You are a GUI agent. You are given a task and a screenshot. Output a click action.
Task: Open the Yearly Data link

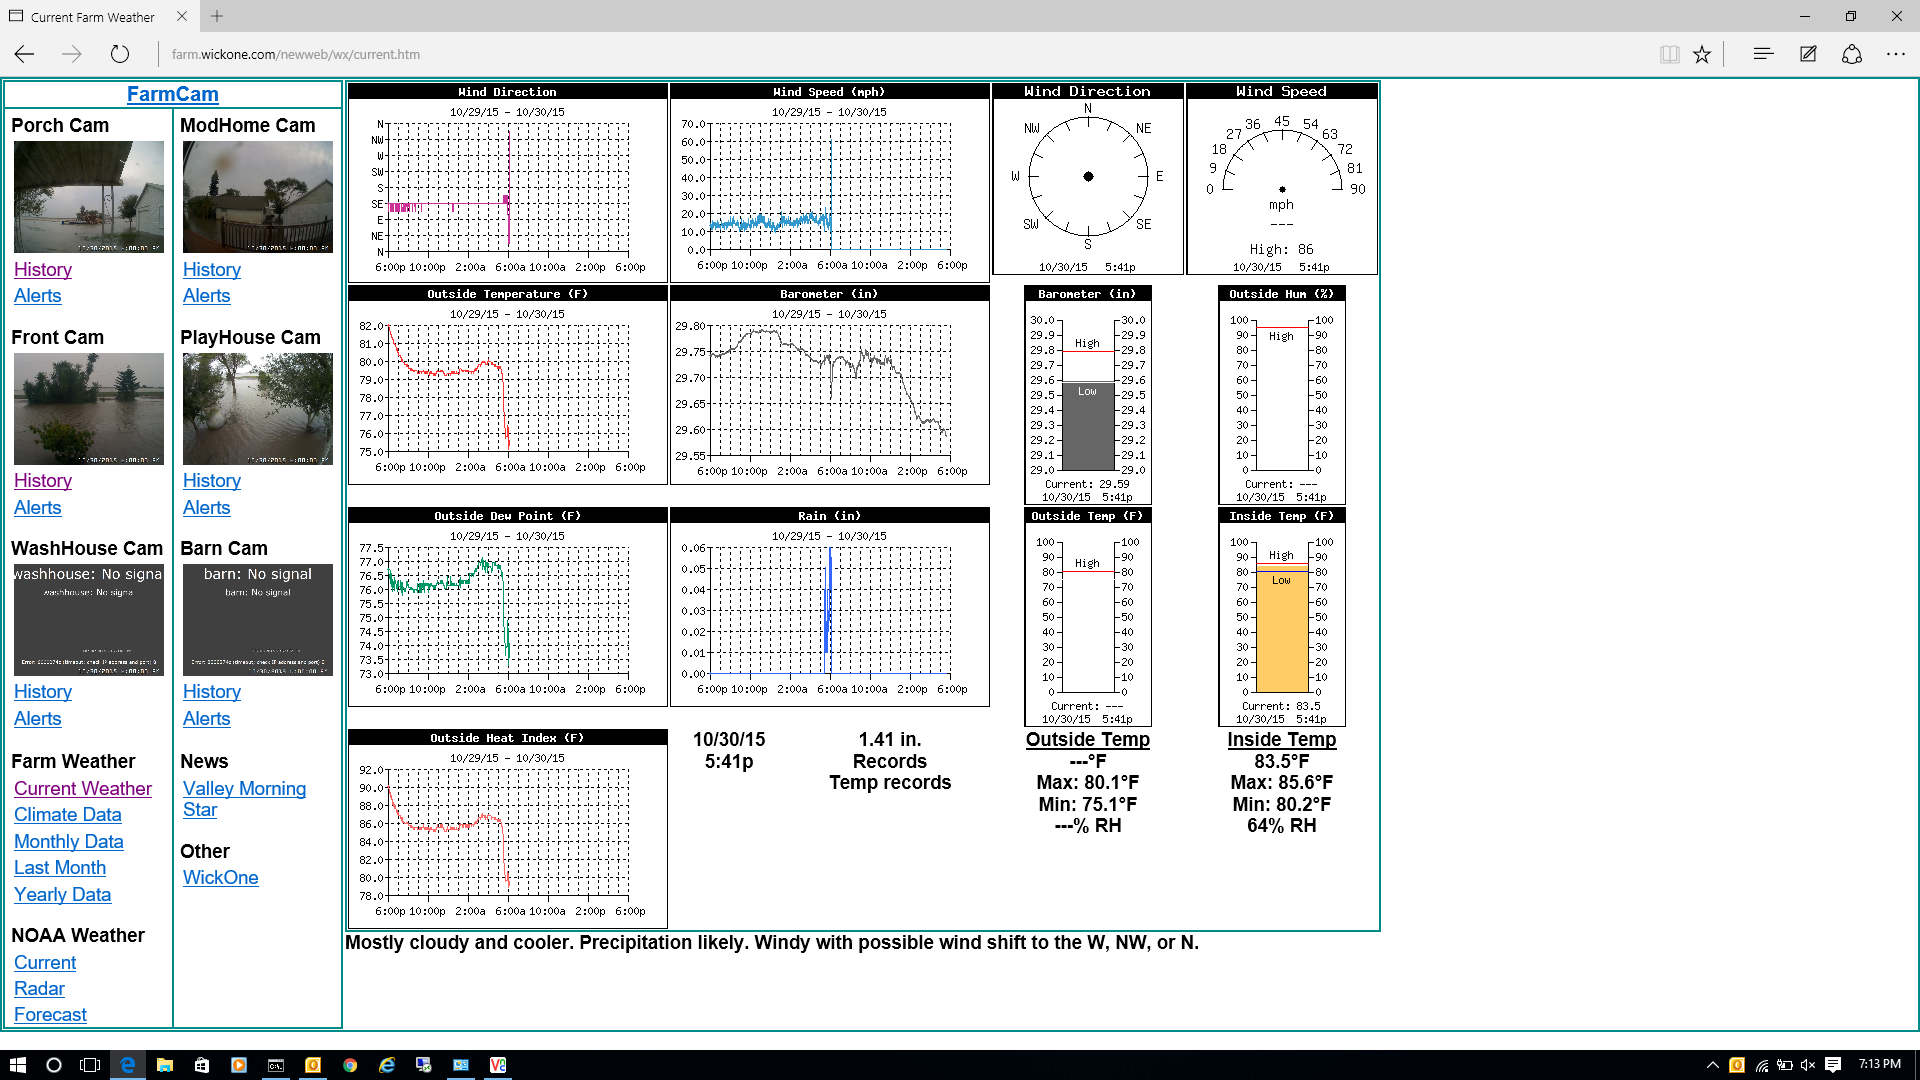click(63, 895)
